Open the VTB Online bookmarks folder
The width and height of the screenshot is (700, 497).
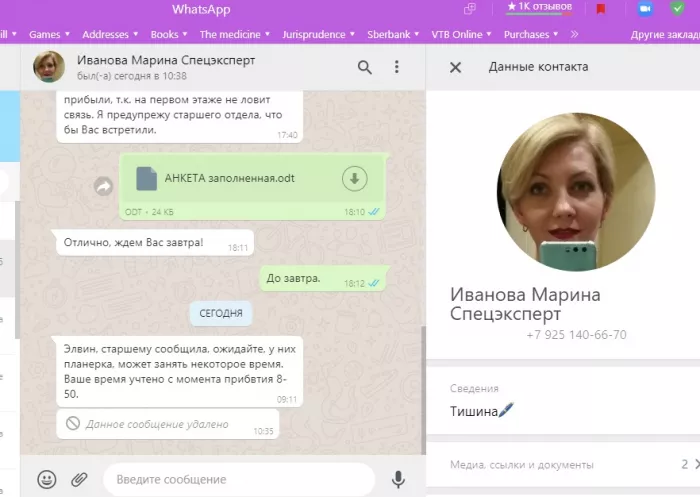[461, 34]
